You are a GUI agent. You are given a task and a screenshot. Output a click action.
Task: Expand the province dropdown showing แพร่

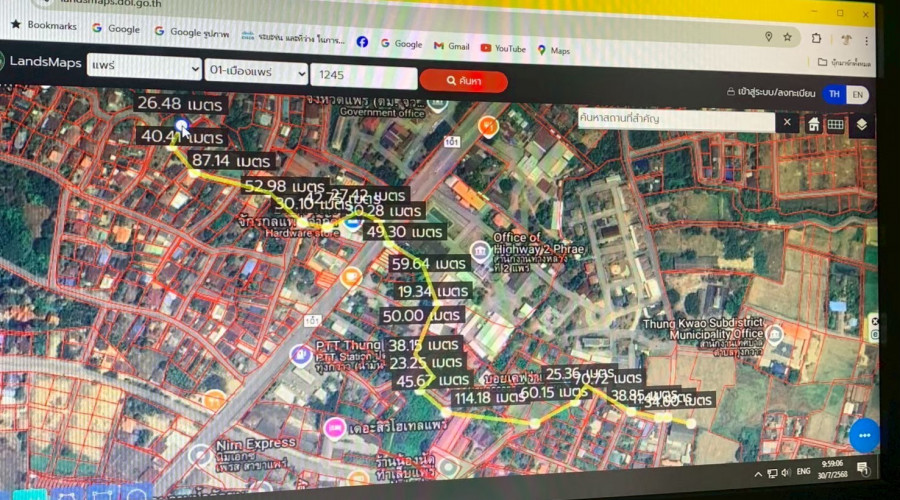144,68
